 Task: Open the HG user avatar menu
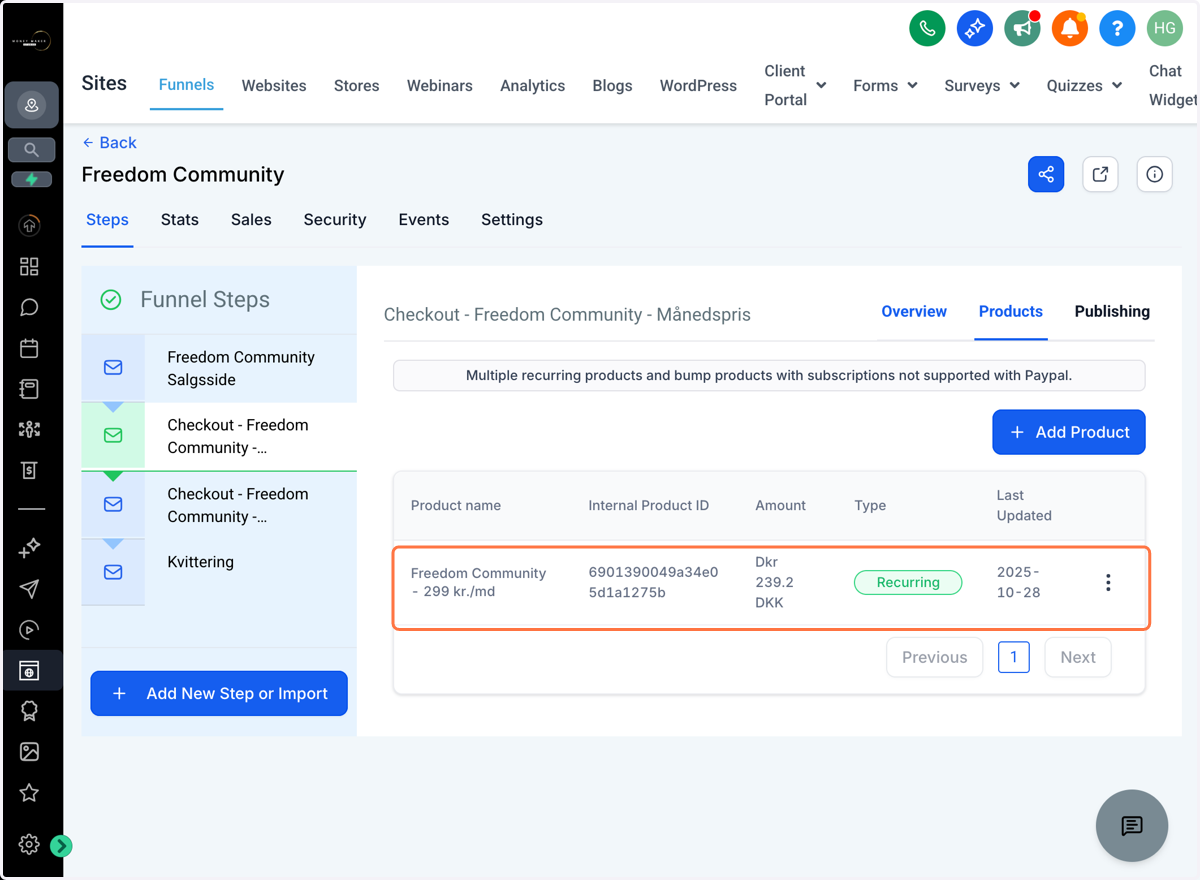point(1164,28)
